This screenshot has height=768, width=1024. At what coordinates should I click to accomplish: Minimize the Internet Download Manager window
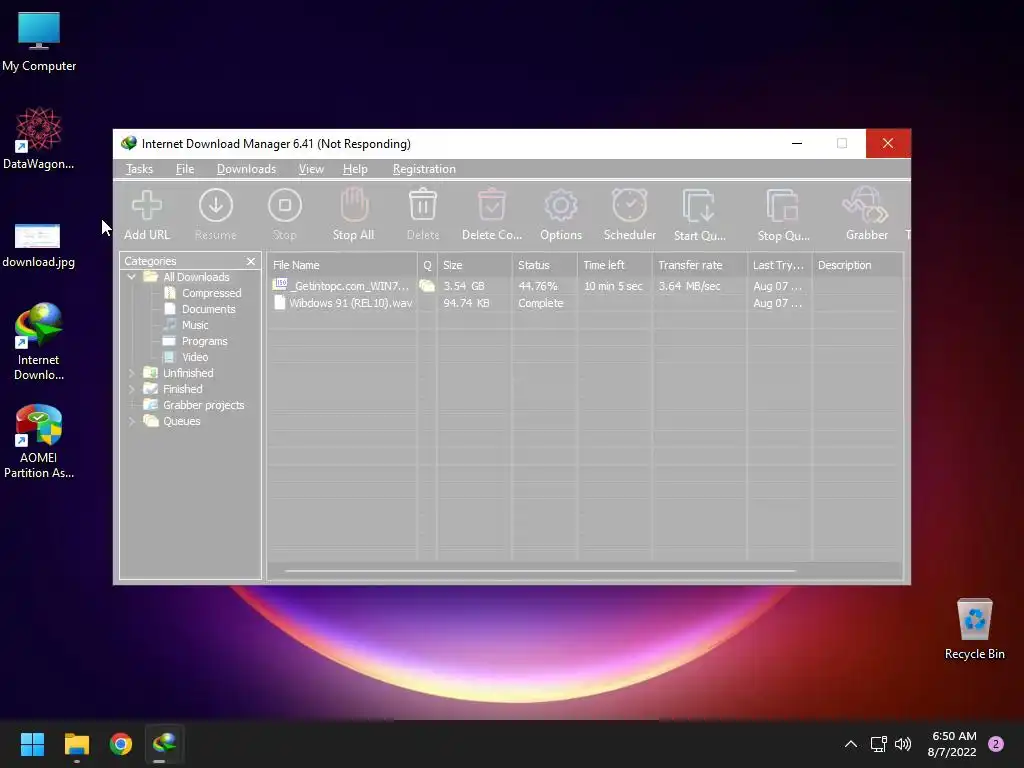pos(797,144)
